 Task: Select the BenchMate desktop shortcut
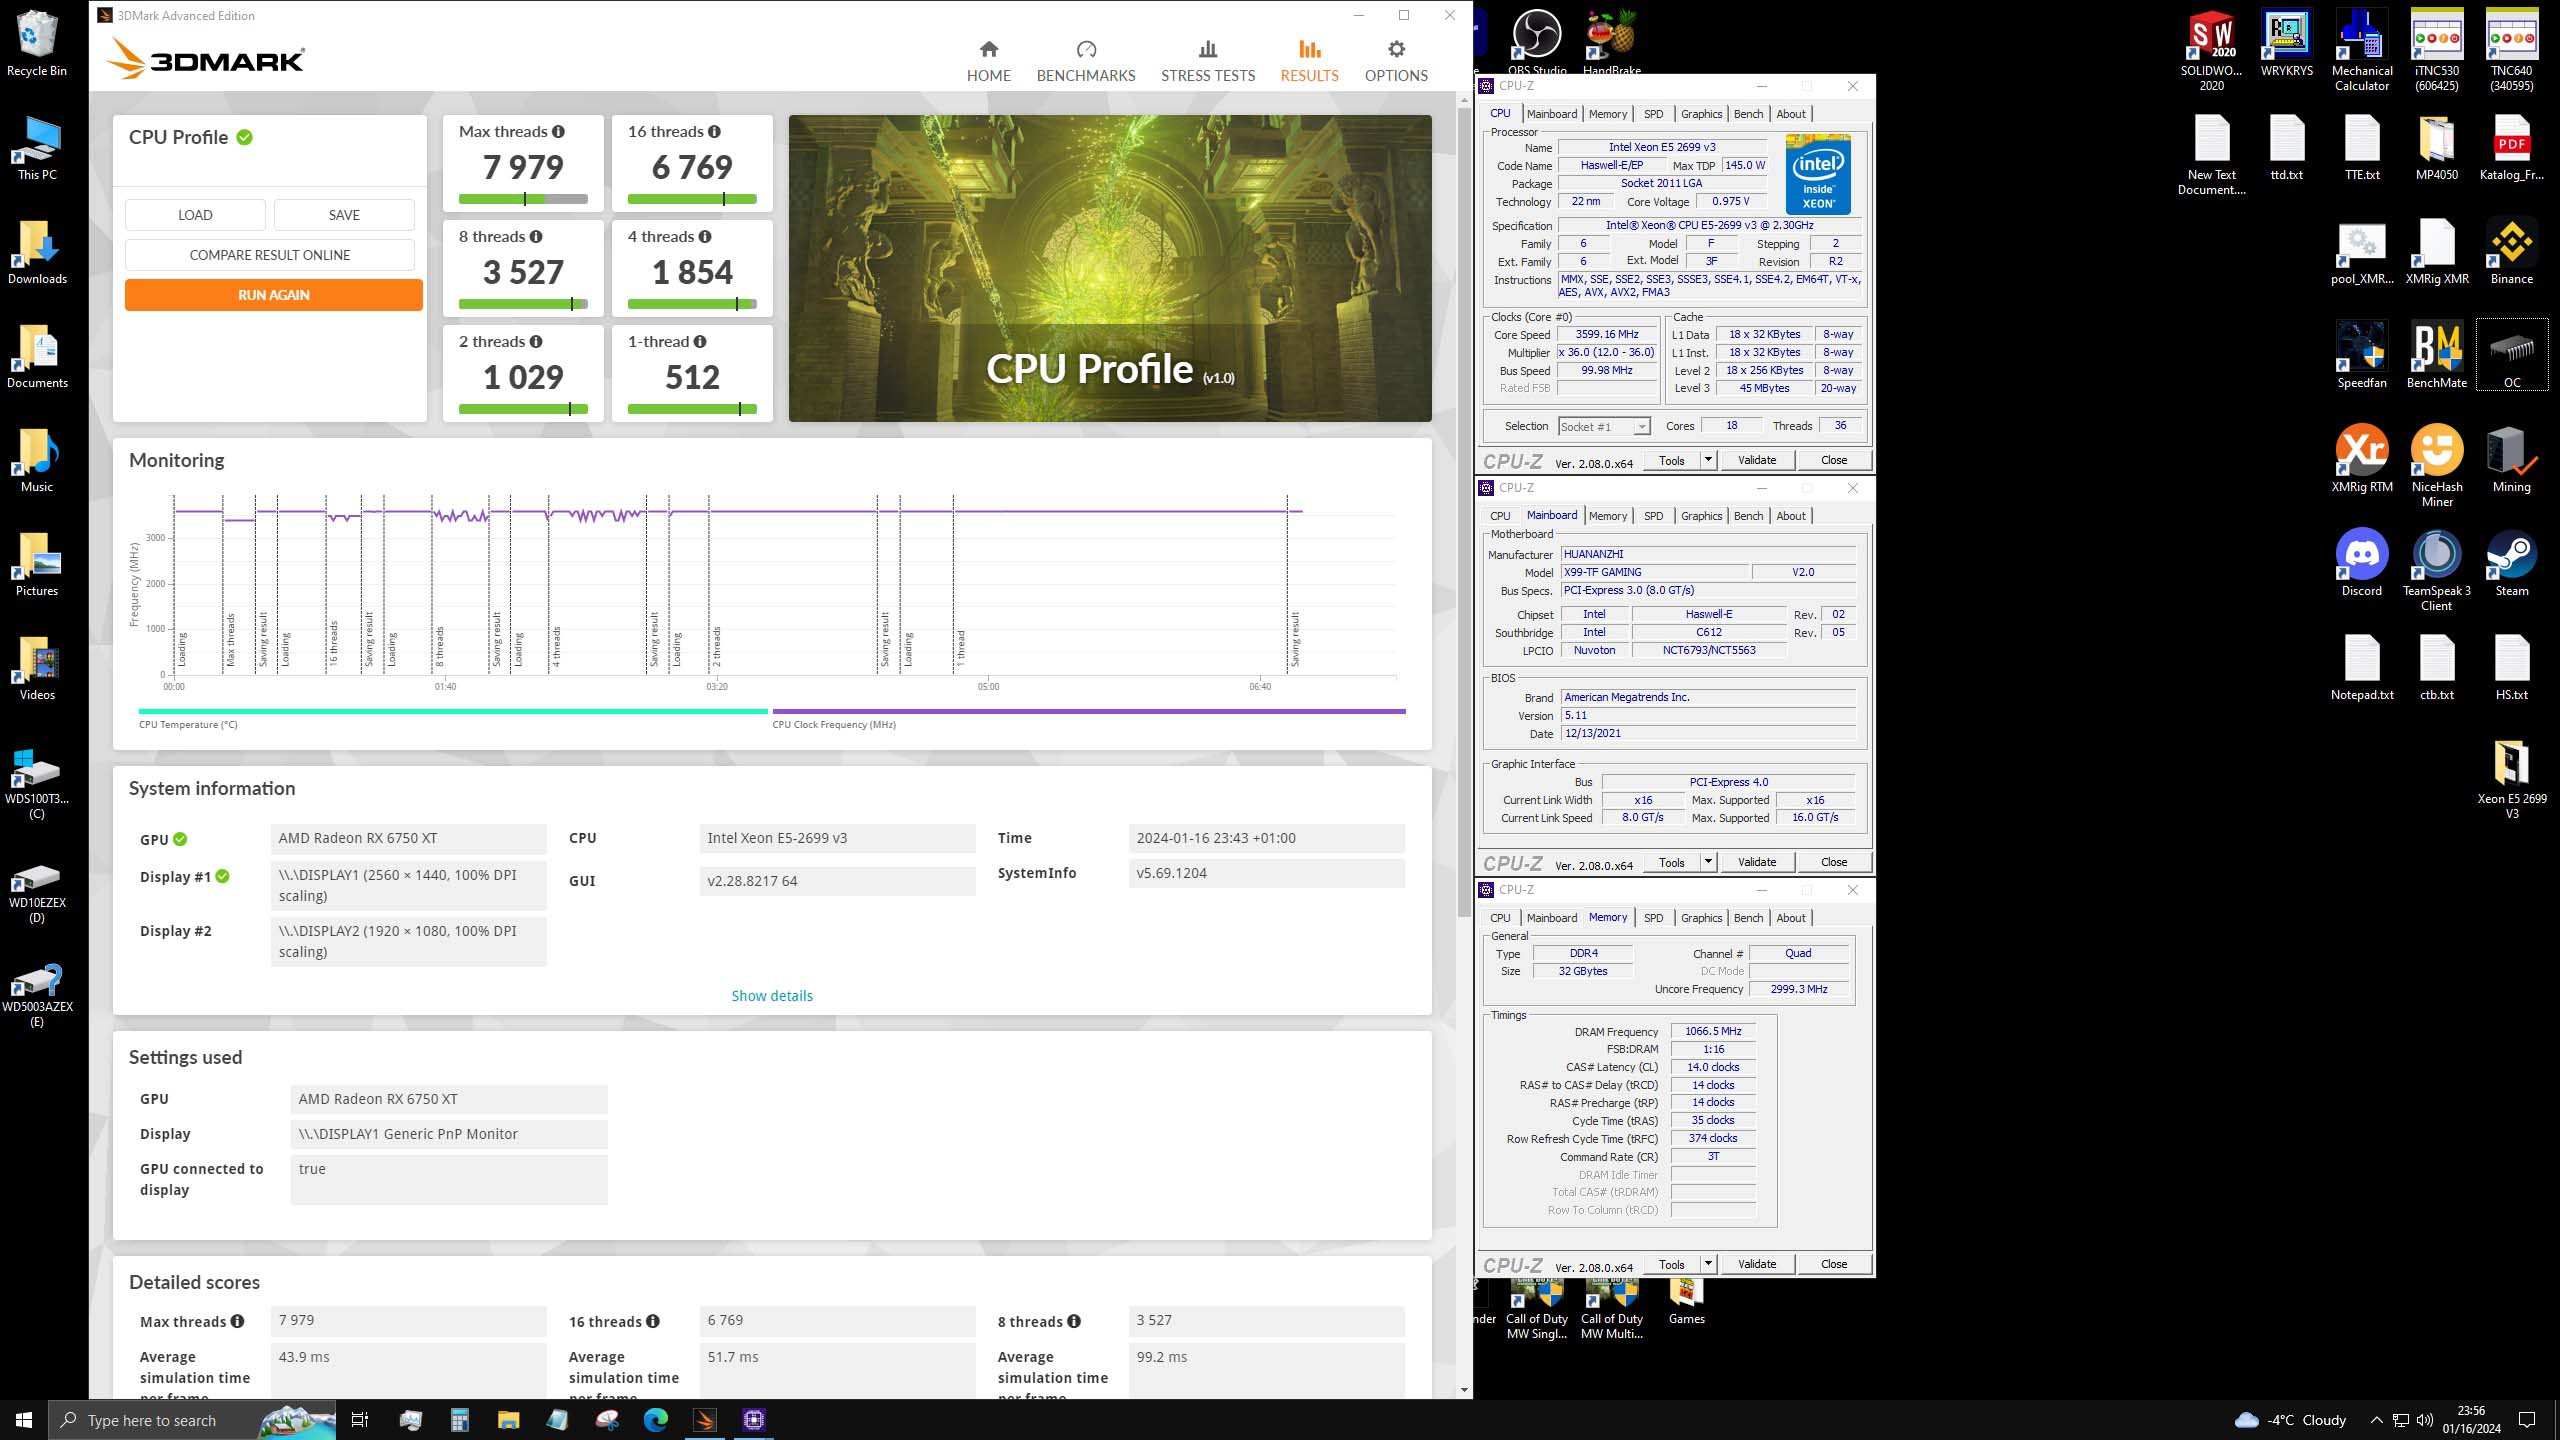(x=2437, y=355)
